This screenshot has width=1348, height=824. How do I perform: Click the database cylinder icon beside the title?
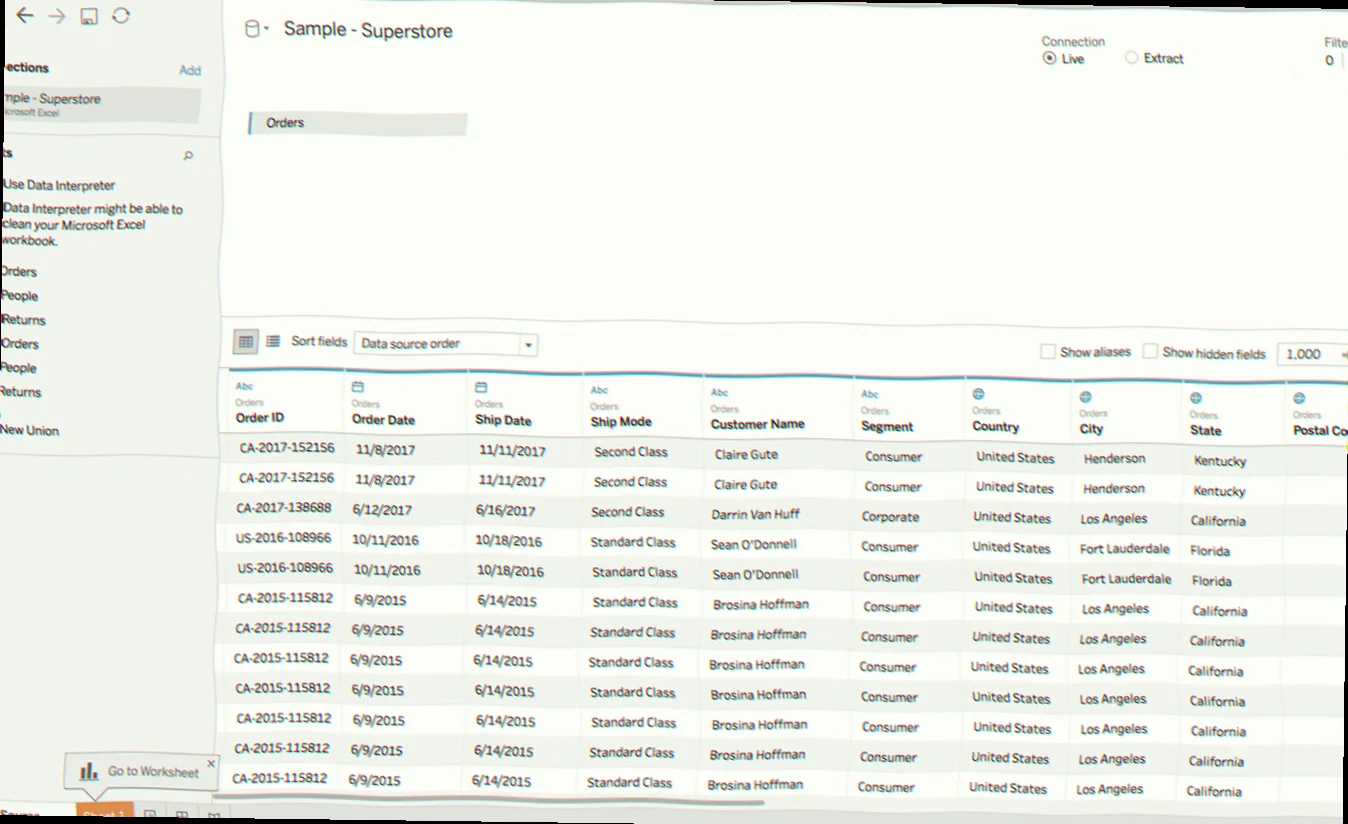[252, 29]
